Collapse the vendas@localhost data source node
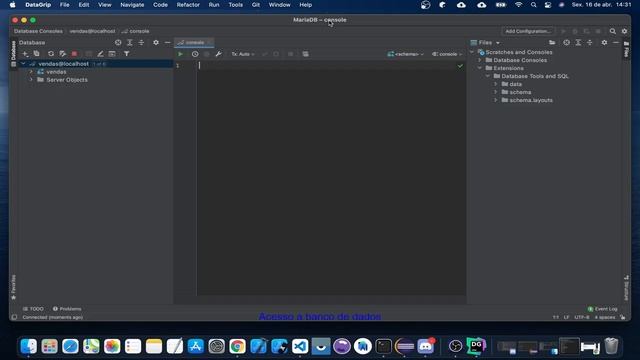640x360 pixels. coord(23,64)
